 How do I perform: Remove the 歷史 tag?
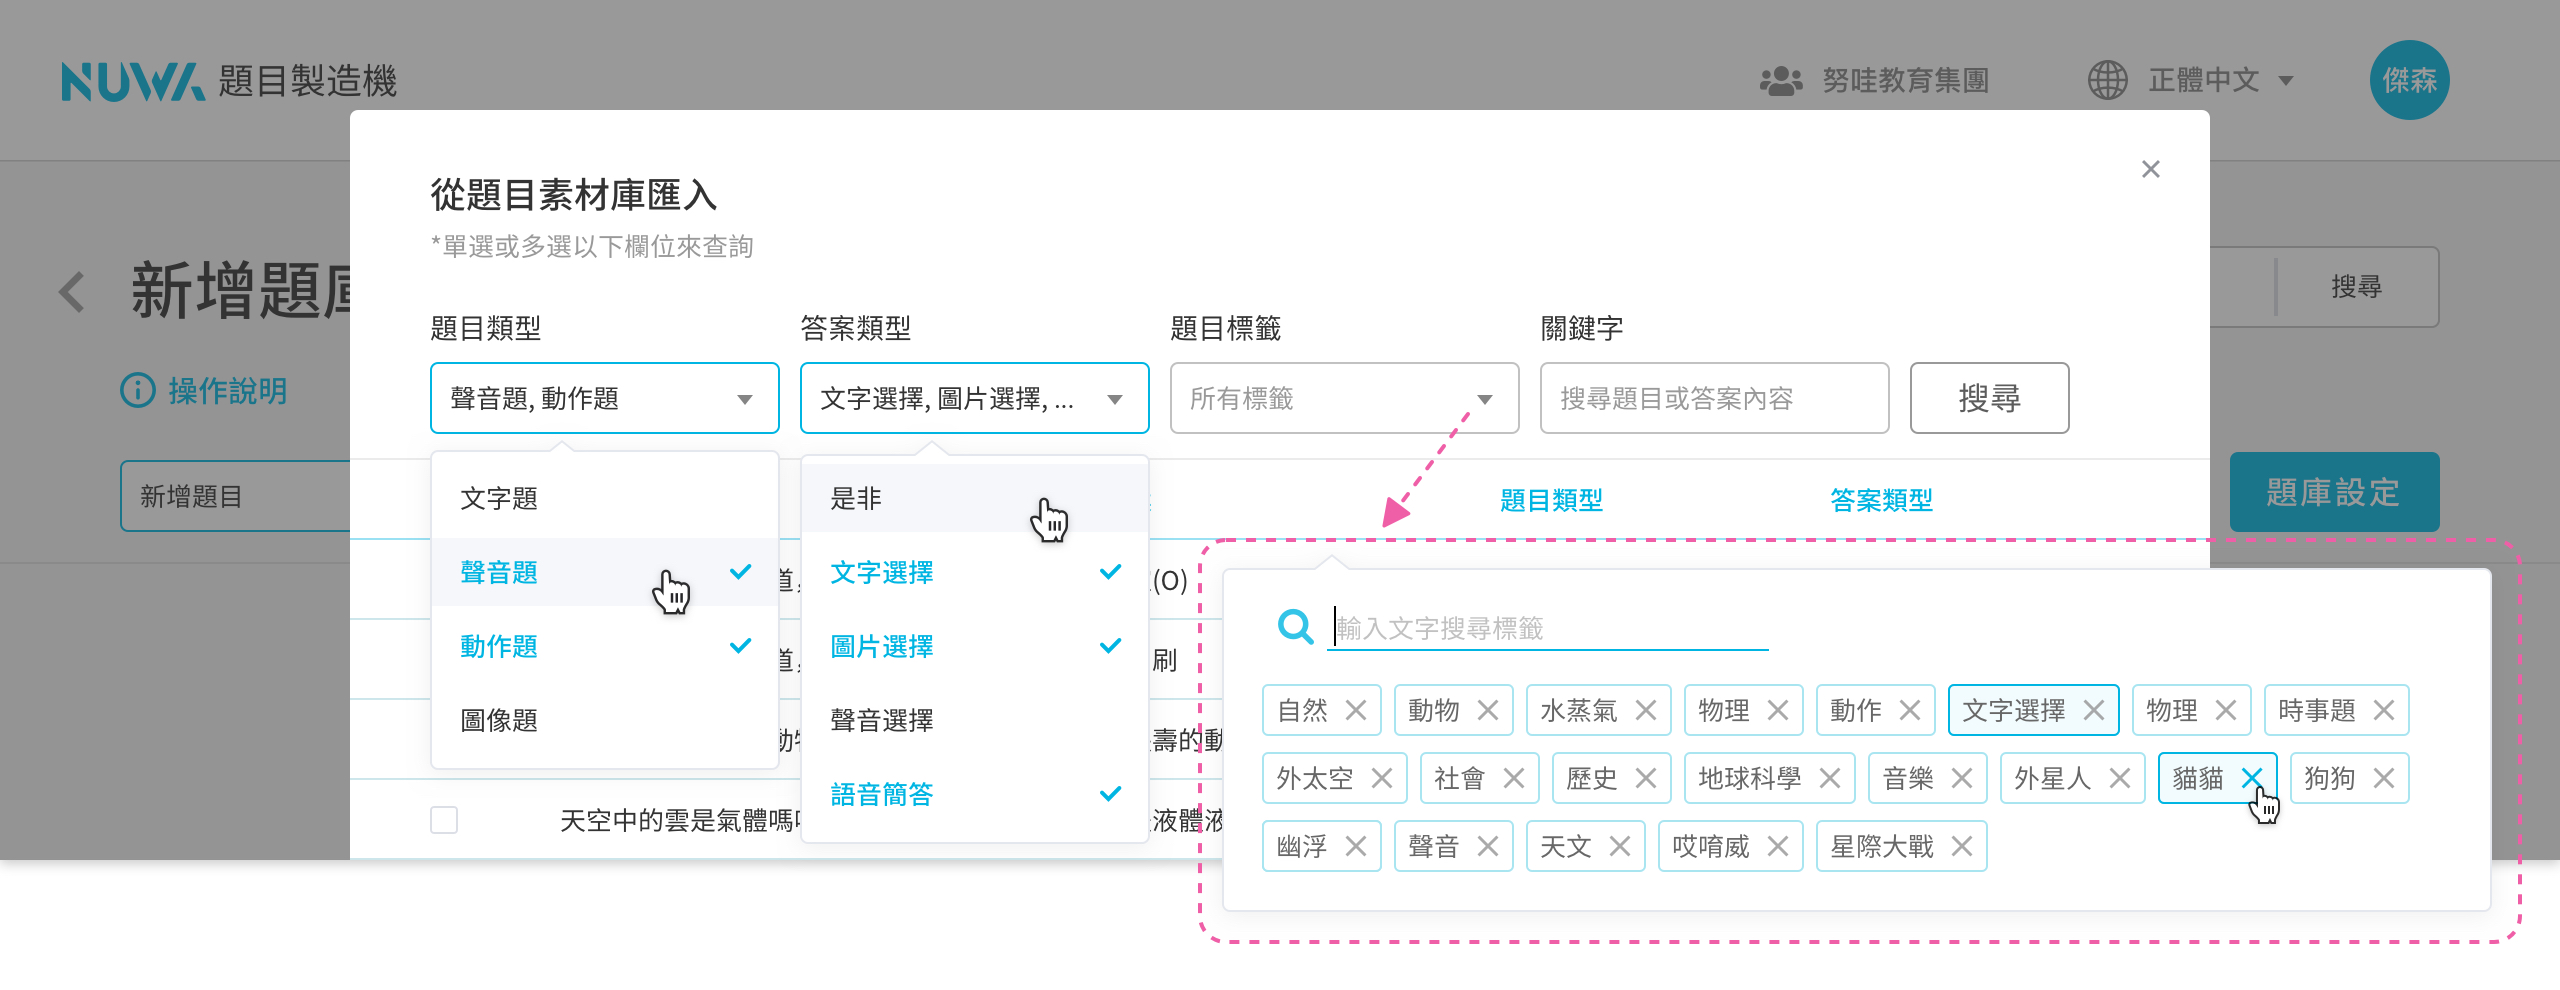click(x=1646, y=778)
